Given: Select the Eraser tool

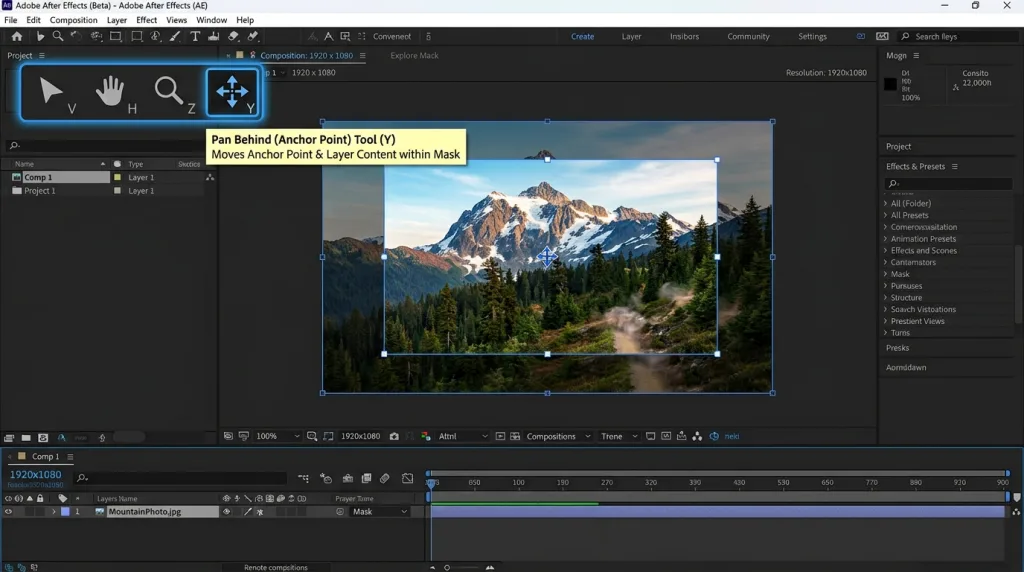Looking at the screenshot, I should pyautogui.click(x=233, y=37).
